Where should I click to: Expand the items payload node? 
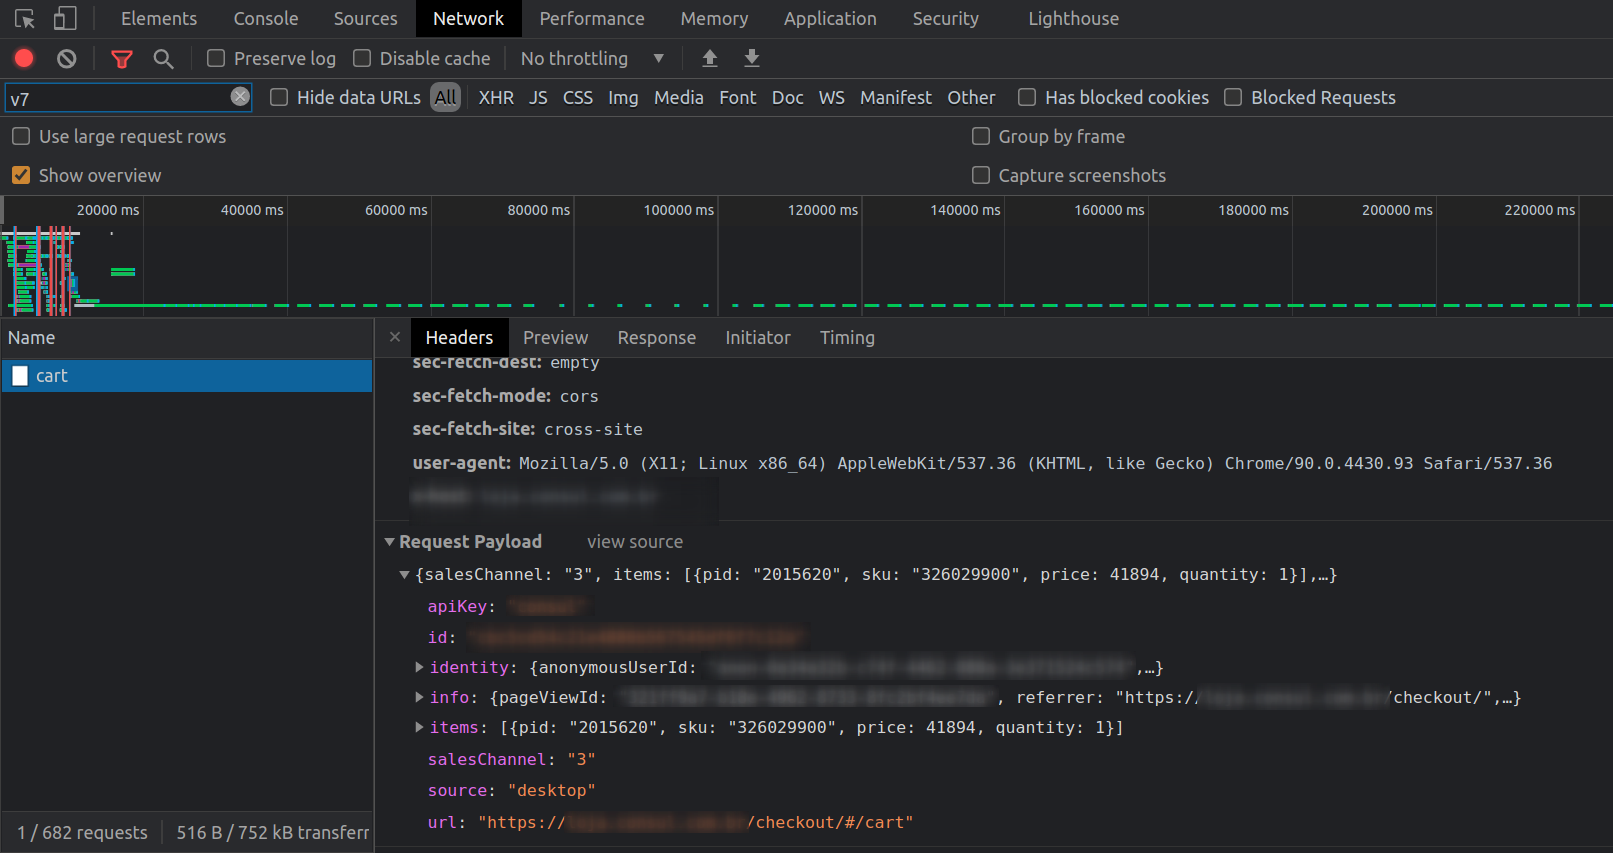[x=419, y=727]
